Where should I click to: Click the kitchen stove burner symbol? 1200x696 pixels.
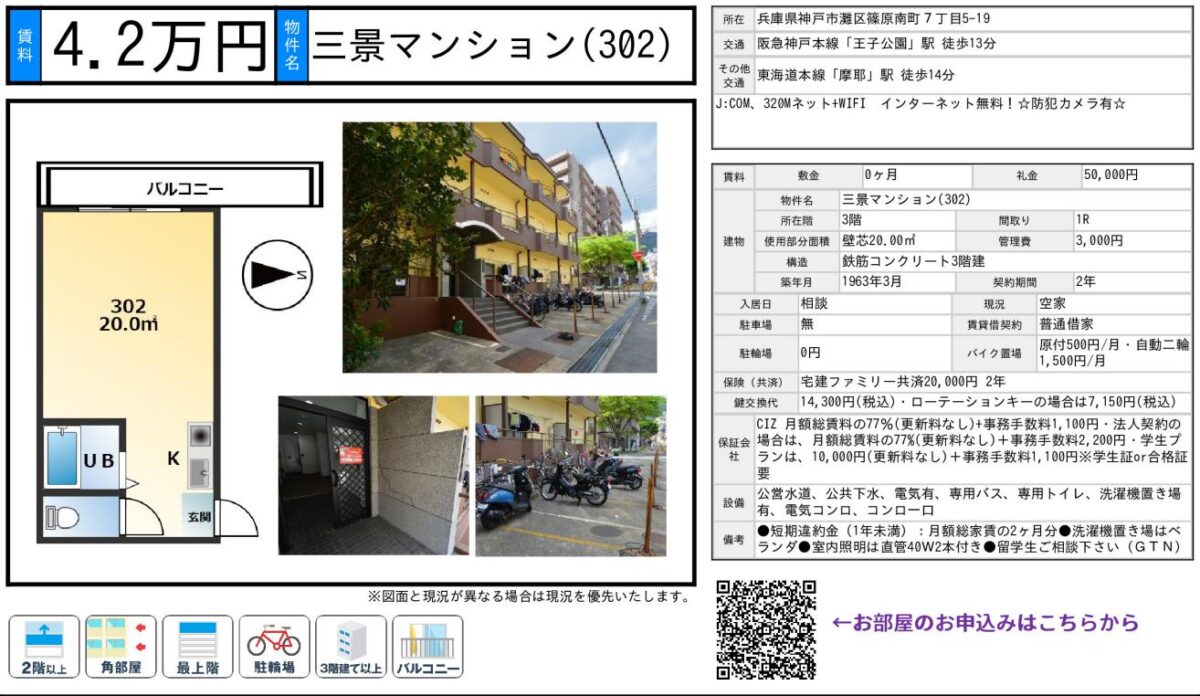coord(198,437)
